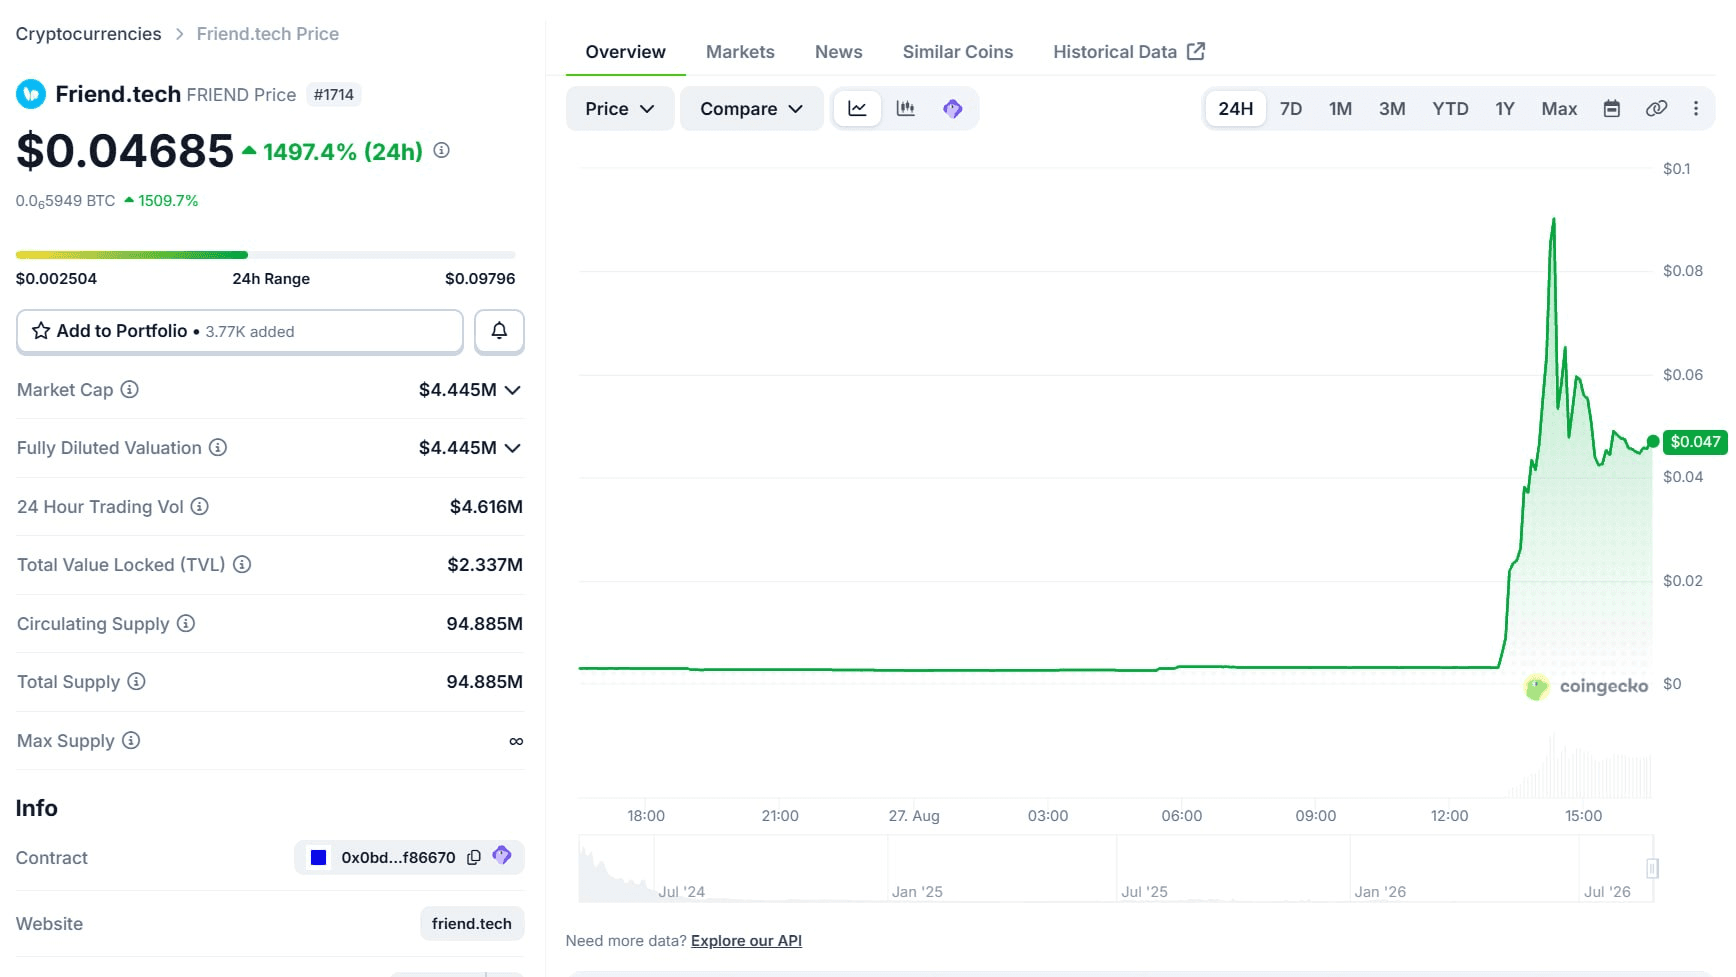Copy chart link with the link icon
This screenshot has height=977, width=1736.
pos(1656,108)
